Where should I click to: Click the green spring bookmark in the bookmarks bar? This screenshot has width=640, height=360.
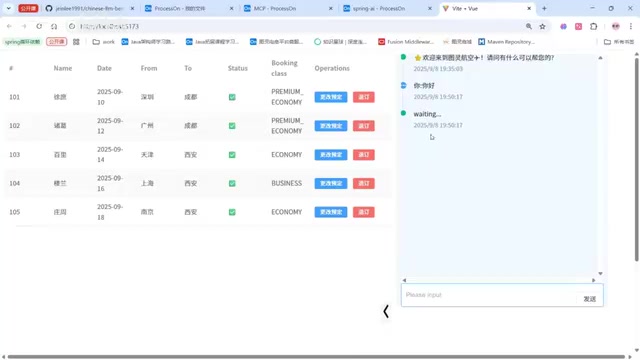click(x=22, y=42)
